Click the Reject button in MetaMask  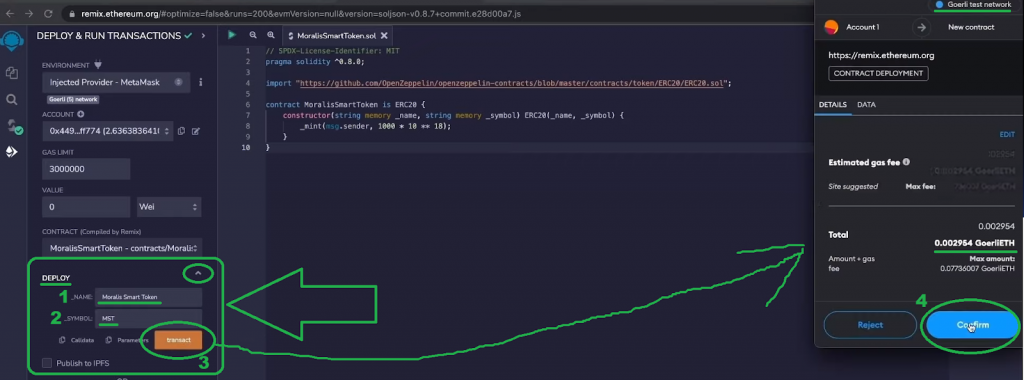coord(870,325)
